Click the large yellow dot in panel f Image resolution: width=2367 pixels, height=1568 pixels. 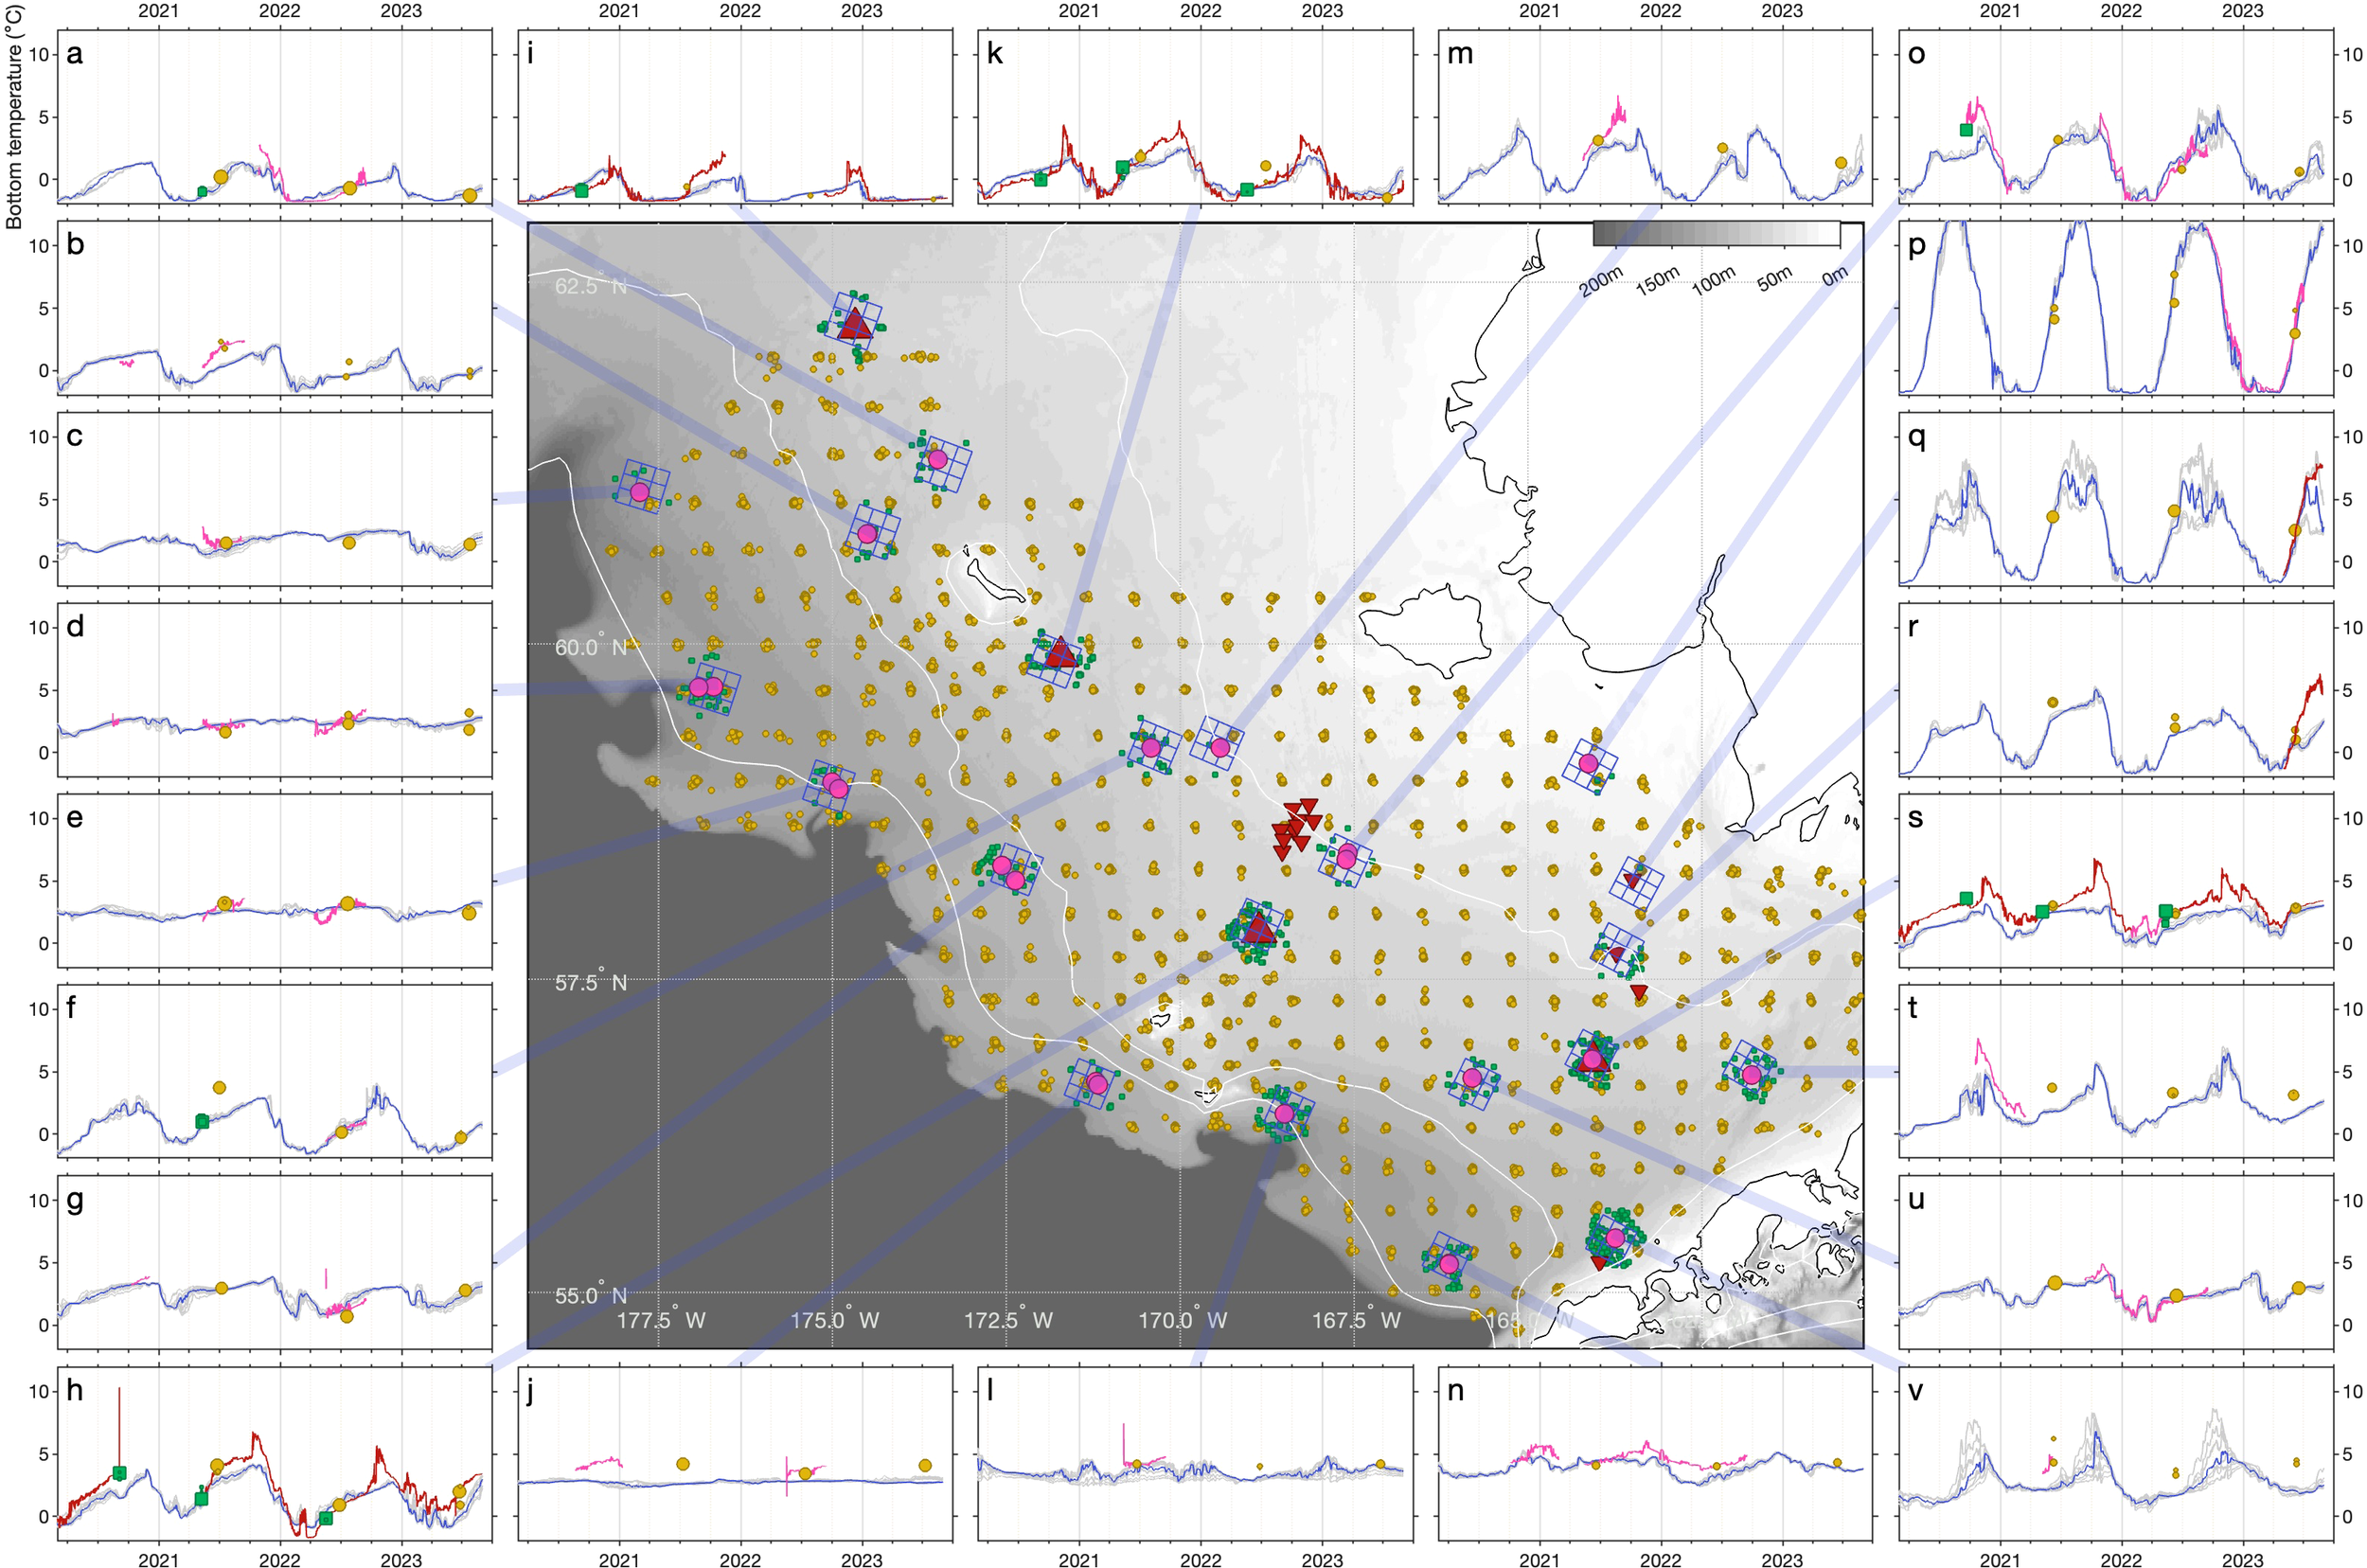tap(220, 1087)
